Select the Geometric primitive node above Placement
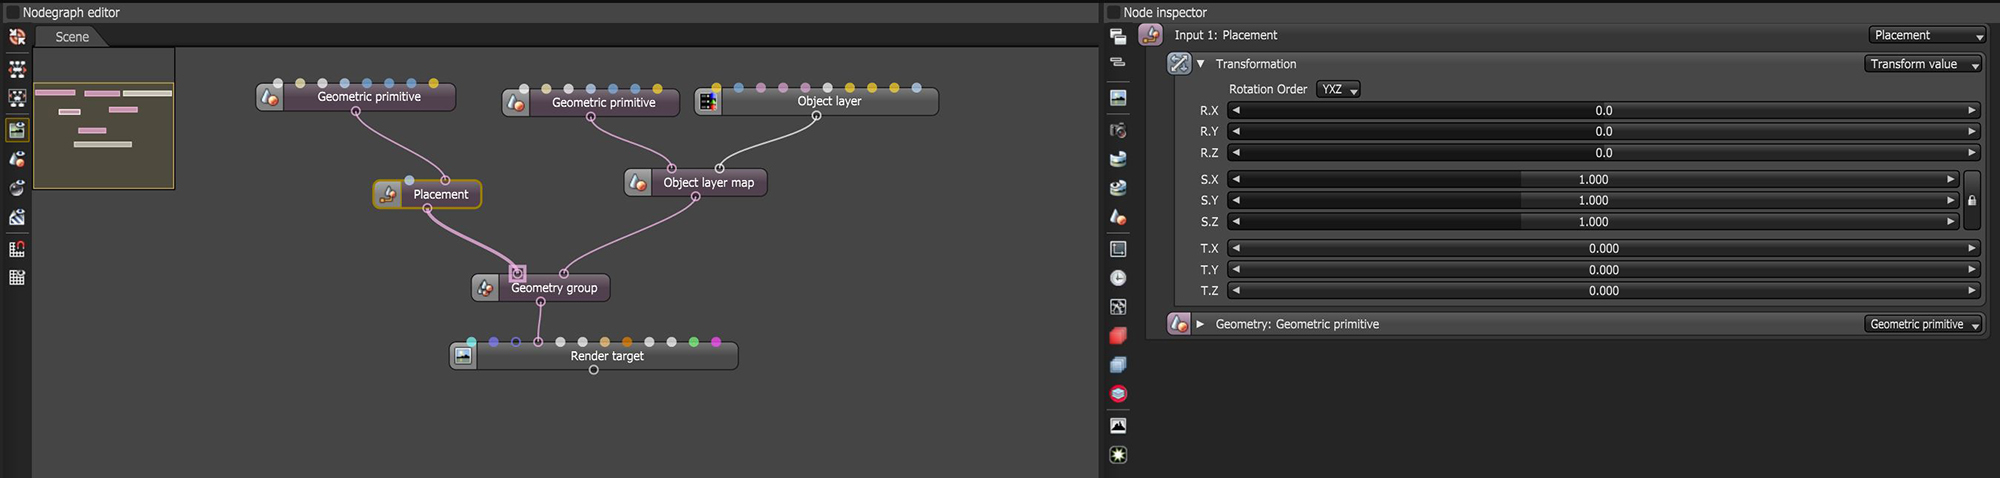The image size is (2000, 478). (x=356, y=97)
